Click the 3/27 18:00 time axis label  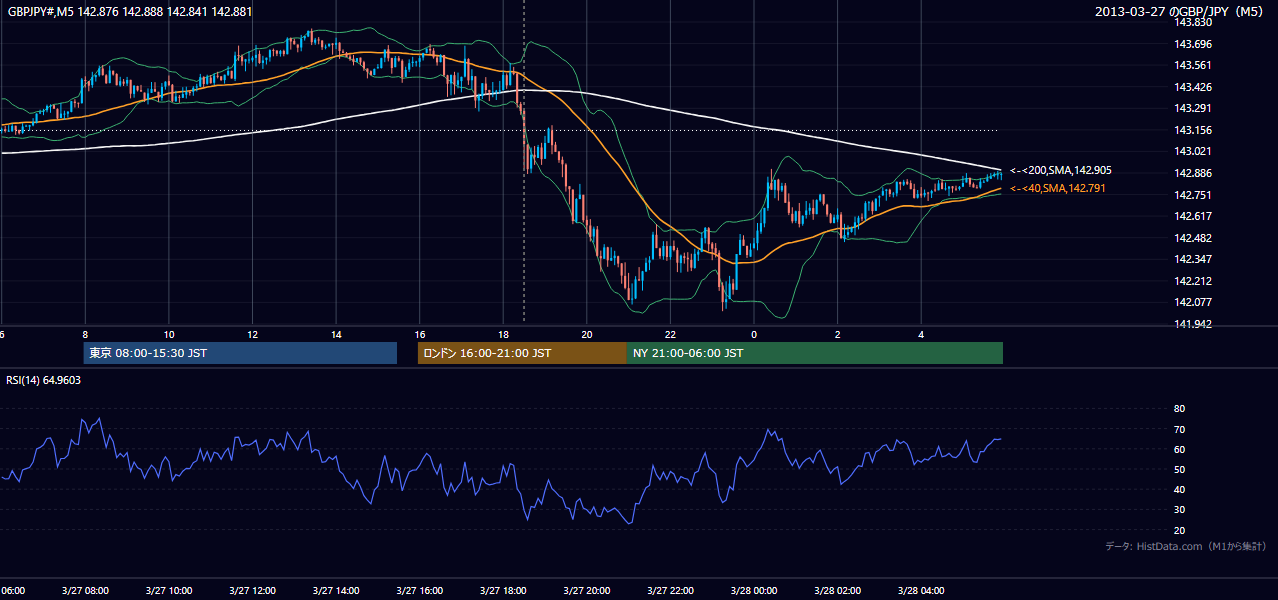[503, 591]
